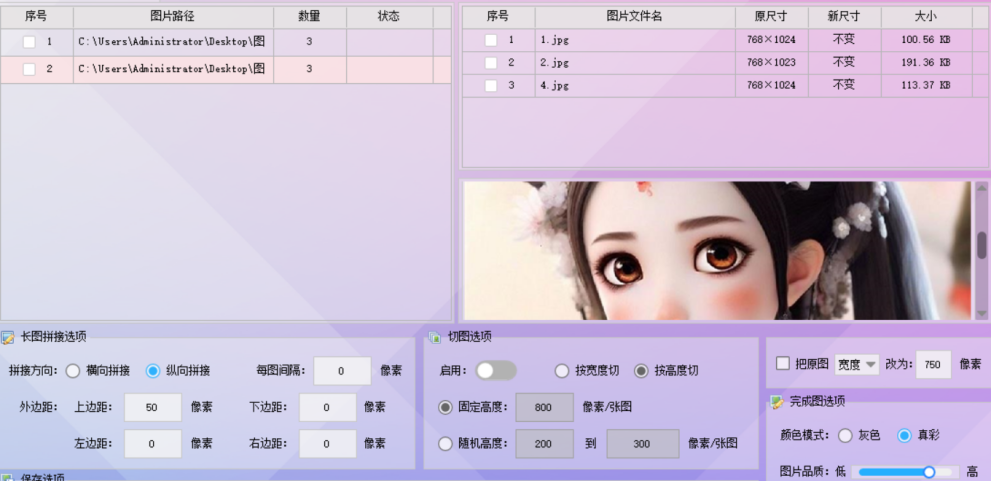Click the 图片文件名 column header
The width and height of the screenshot is (992, 482).
635,17
